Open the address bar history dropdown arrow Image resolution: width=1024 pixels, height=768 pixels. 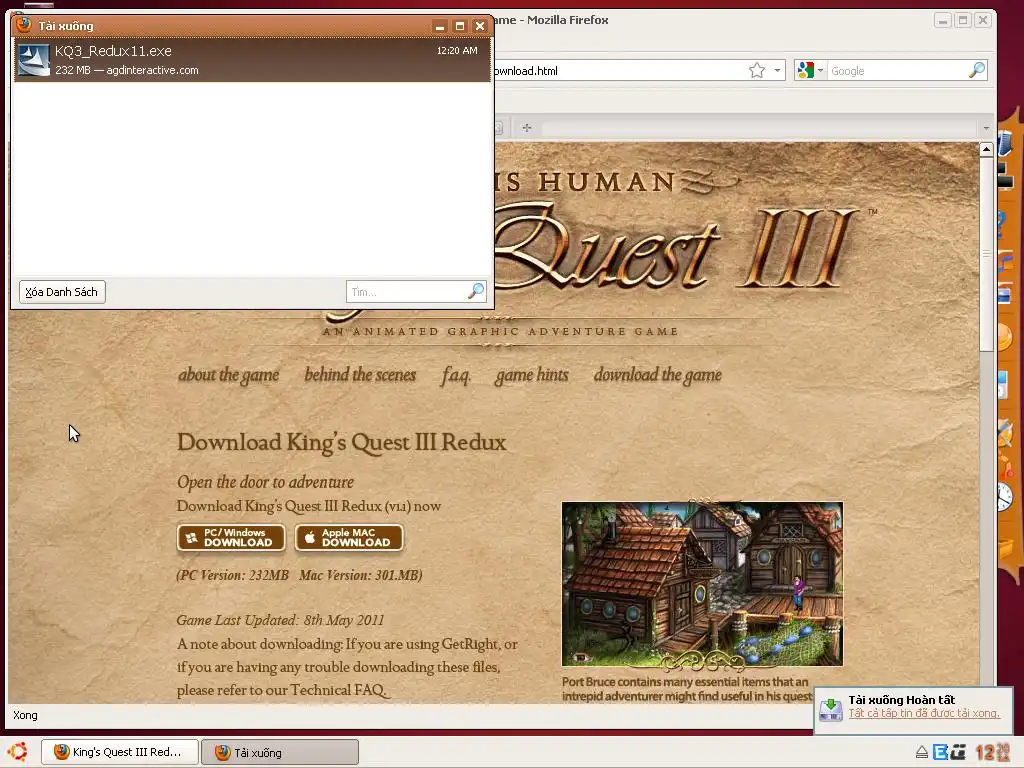click(x=777, y=71)
